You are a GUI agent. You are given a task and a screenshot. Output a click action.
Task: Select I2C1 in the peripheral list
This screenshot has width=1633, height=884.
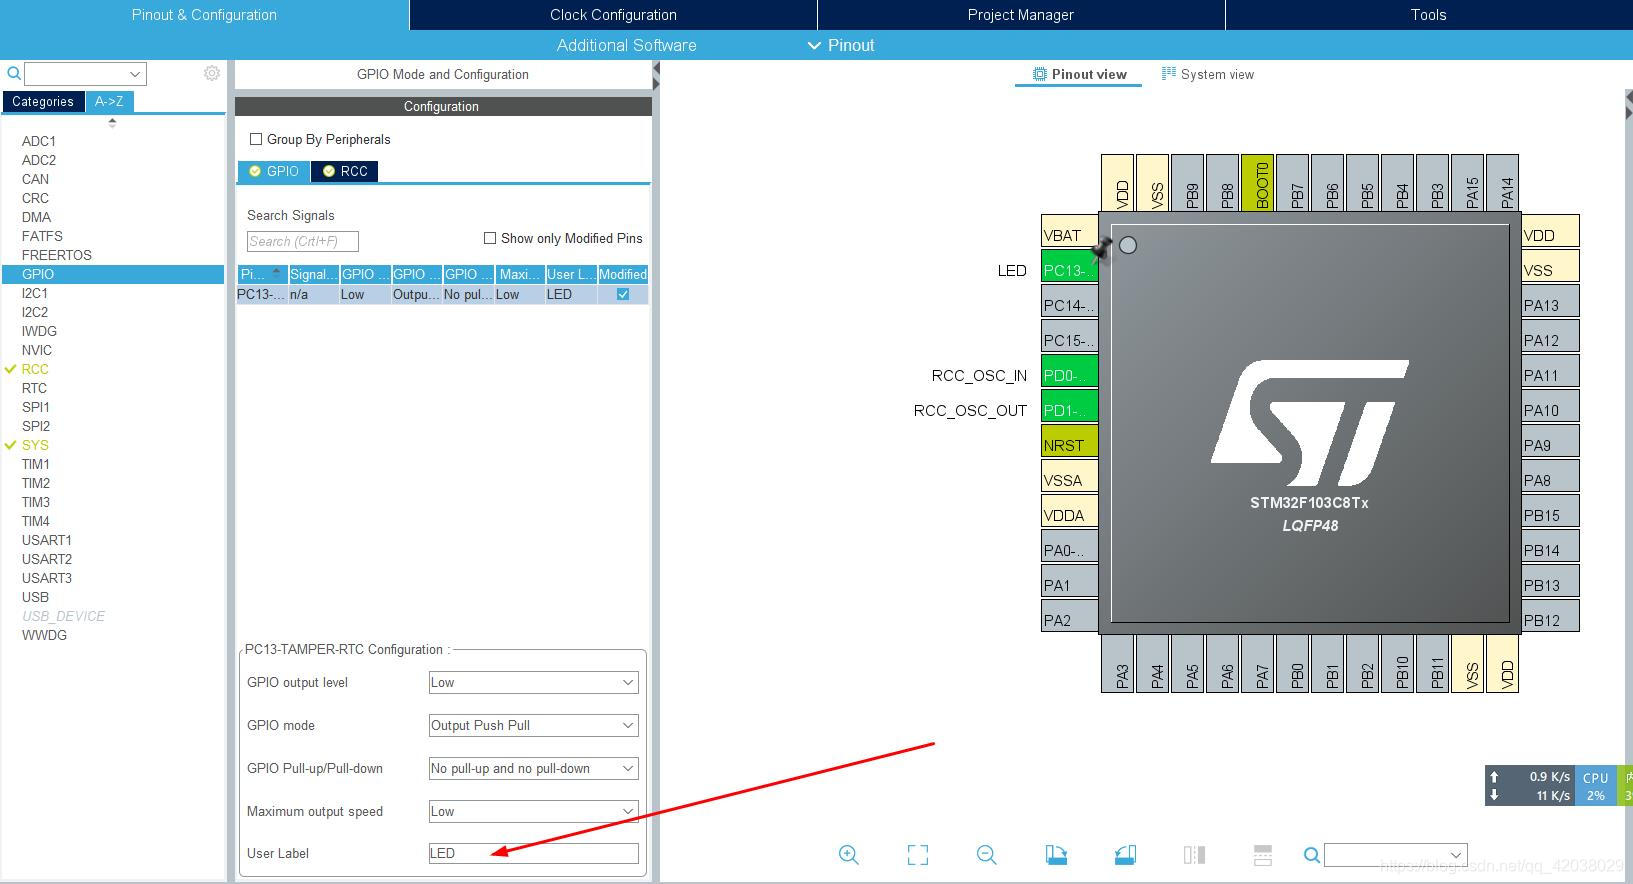click(35, 293)
